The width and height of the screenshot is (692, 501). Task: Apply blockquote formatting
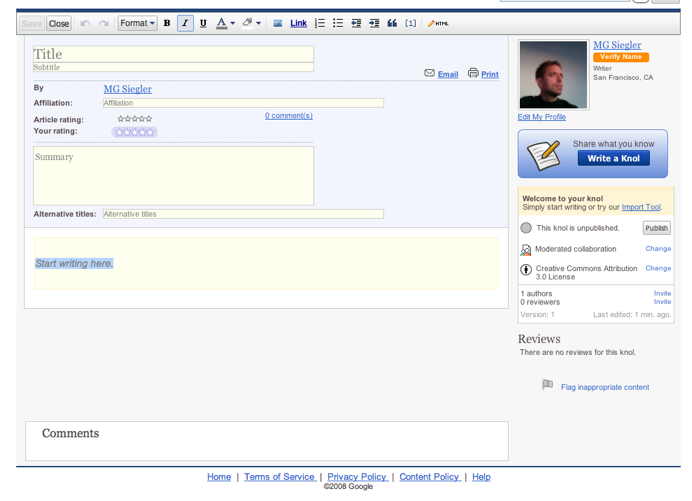pyautogui.click(x=392, y=23)
